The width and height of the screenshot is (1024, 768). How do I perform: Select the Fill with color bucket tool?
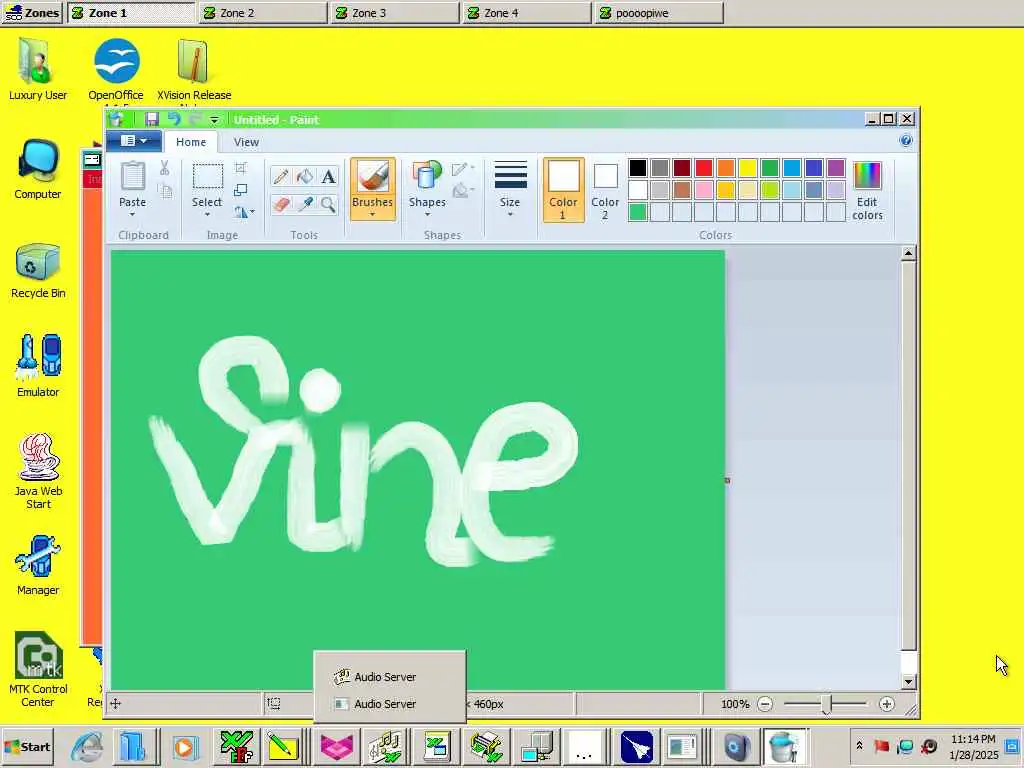pyautogui.click(x=304, y=176)
